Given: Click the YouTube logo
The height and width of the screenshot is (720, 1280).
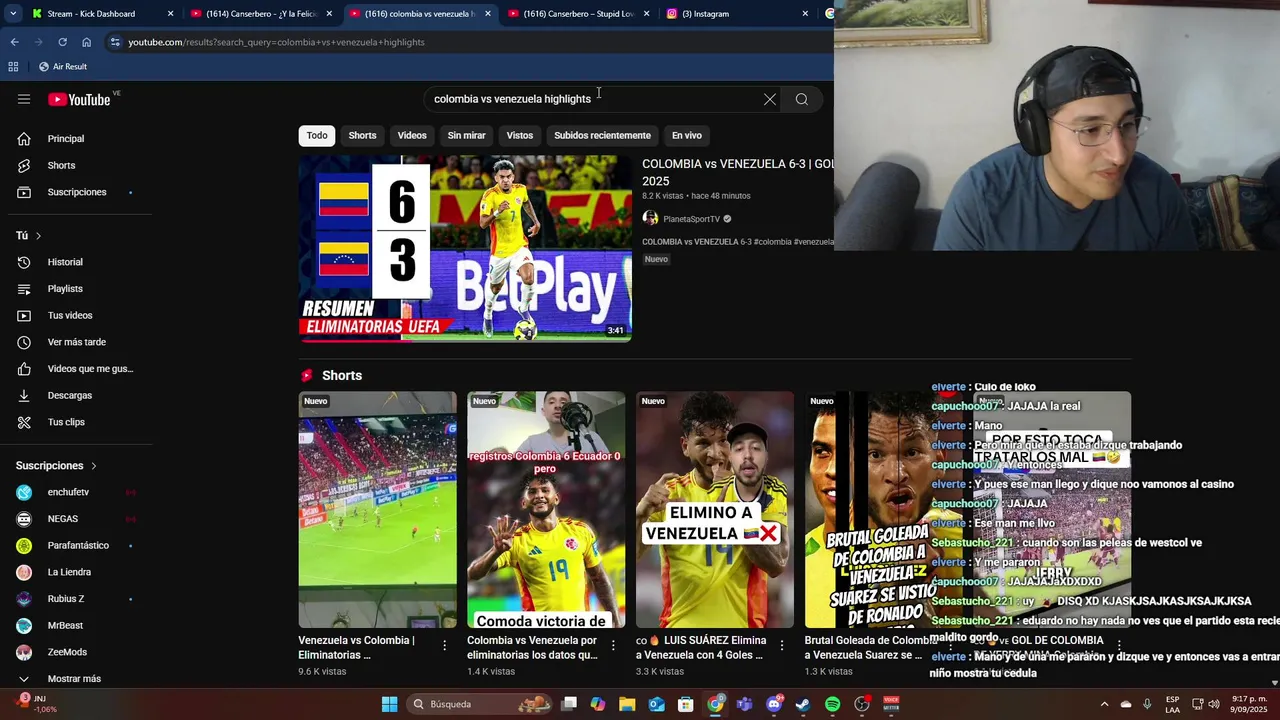Looking at the screenshot, I should point(80,99).
